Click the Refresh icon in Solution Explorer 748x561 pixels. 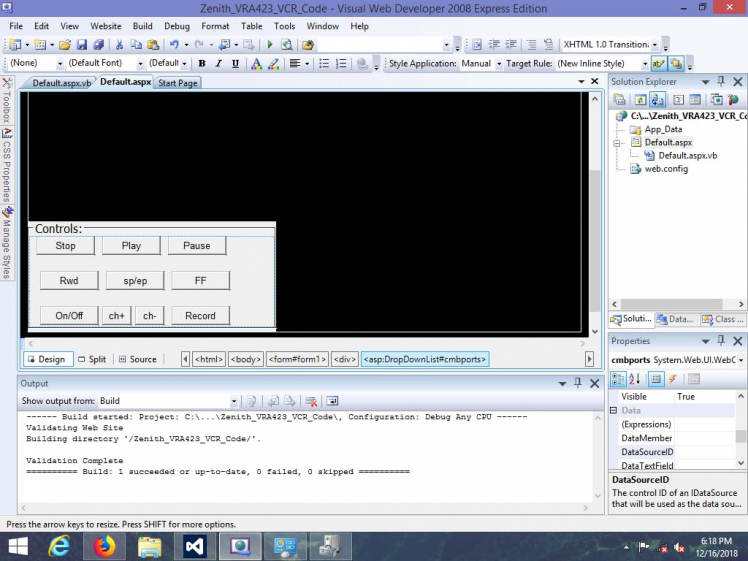click(x=640, y=100)
